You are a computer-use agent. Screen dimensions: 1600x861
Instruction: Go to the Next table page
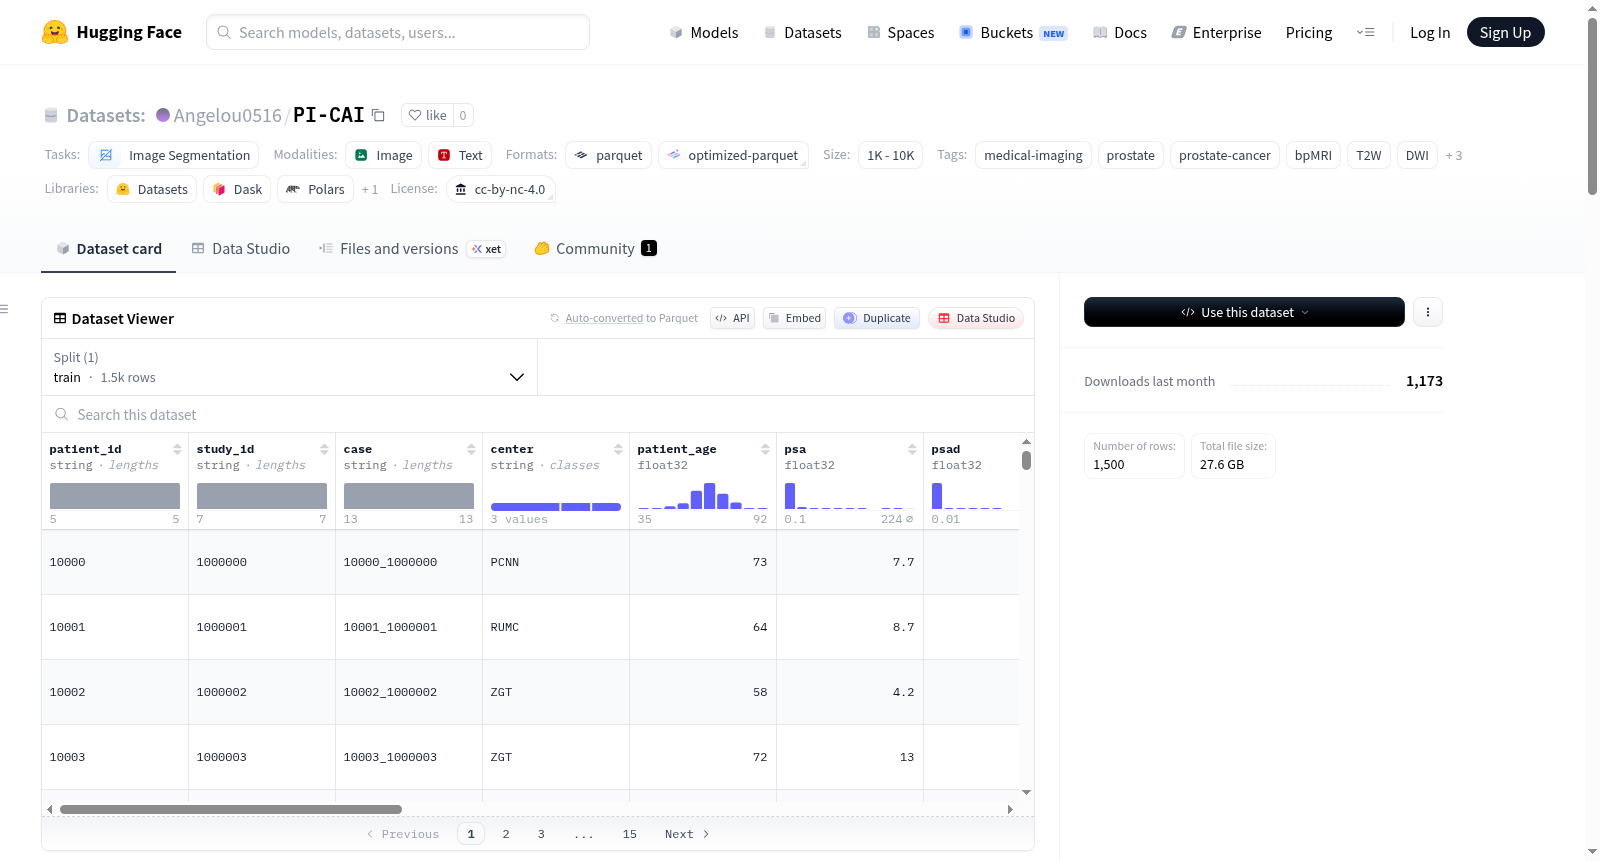pyautogui.click(x=687, y=834)
